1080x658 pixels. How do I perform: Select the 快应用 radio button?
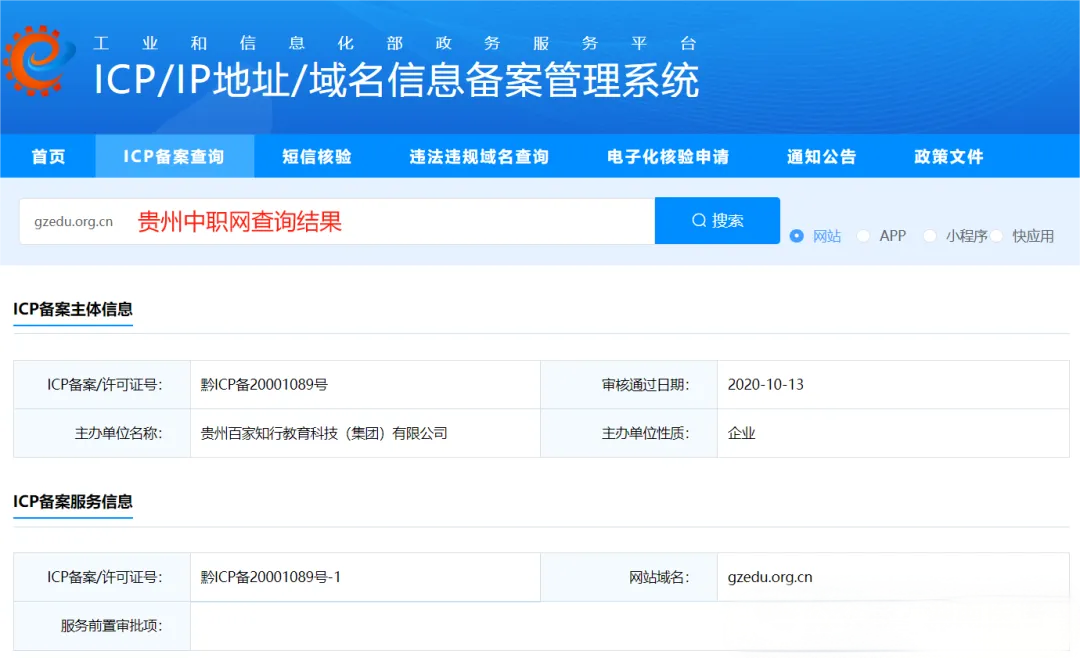point(997,236)
